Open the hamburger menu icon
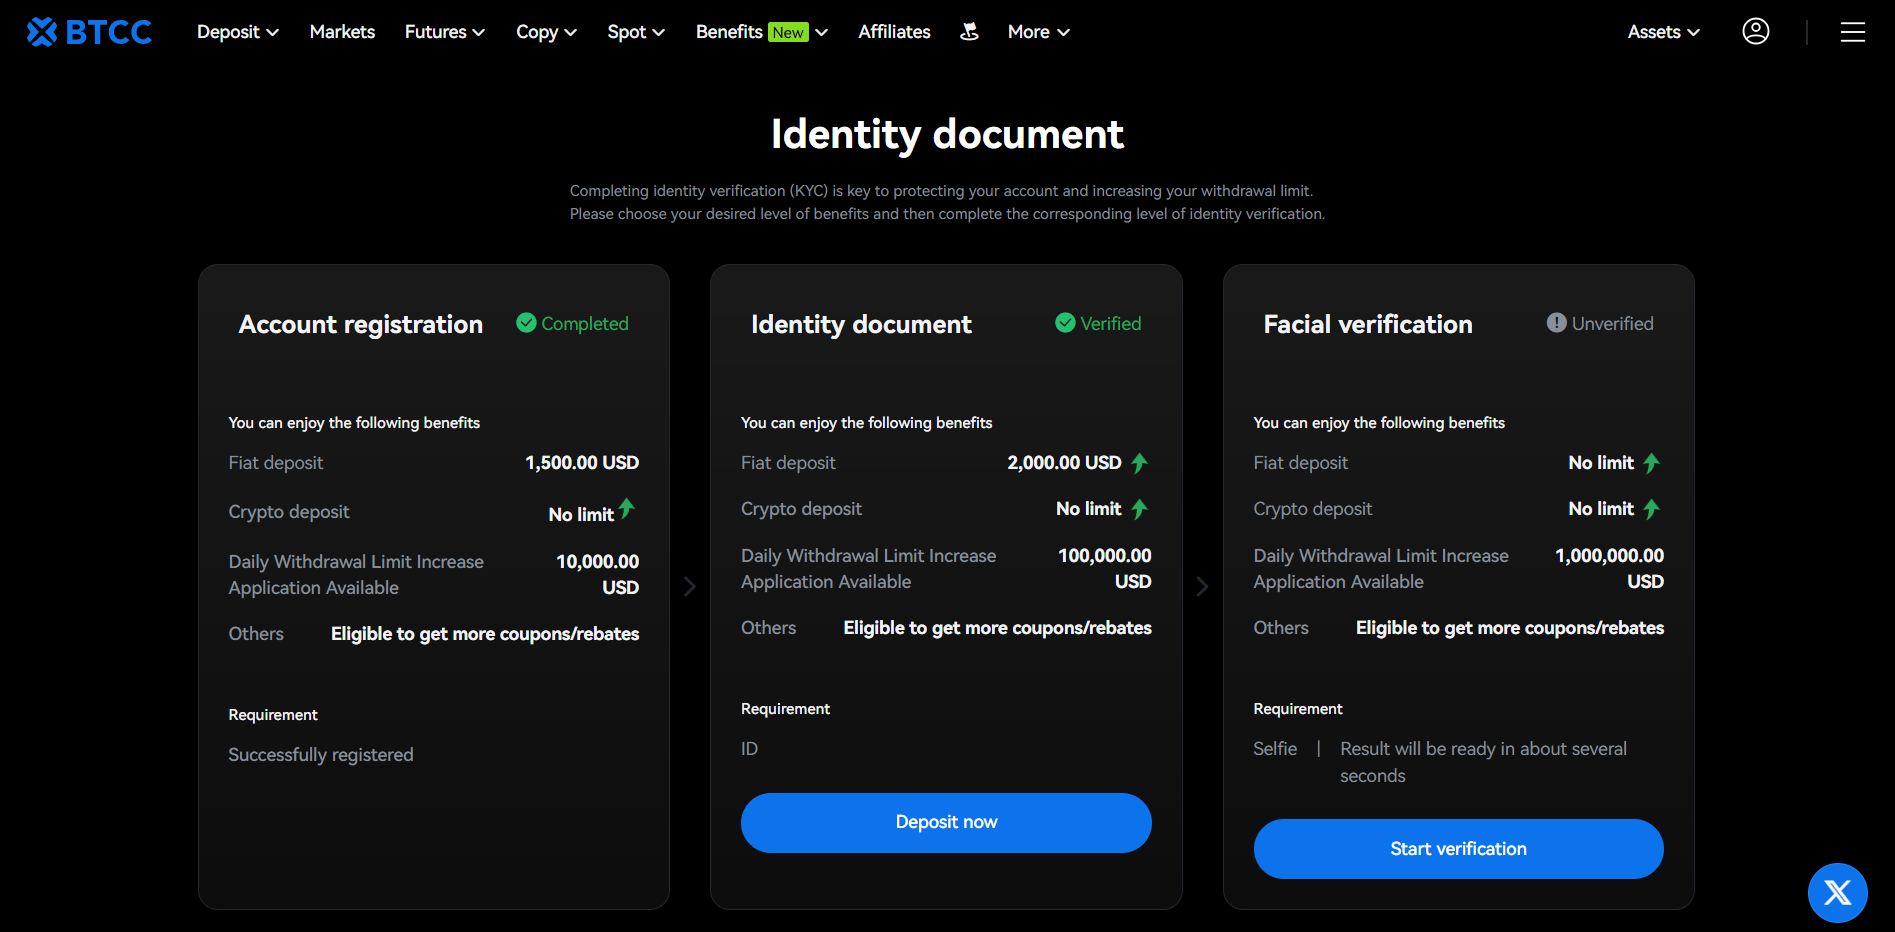1895x932 pixels. point(1853,32)
